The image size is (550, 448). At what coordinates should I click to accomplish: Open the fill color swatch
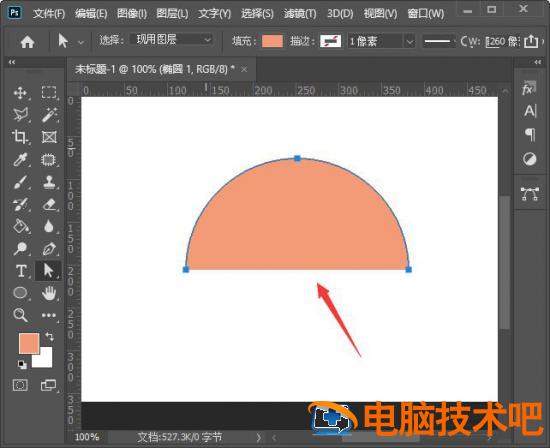272,41
